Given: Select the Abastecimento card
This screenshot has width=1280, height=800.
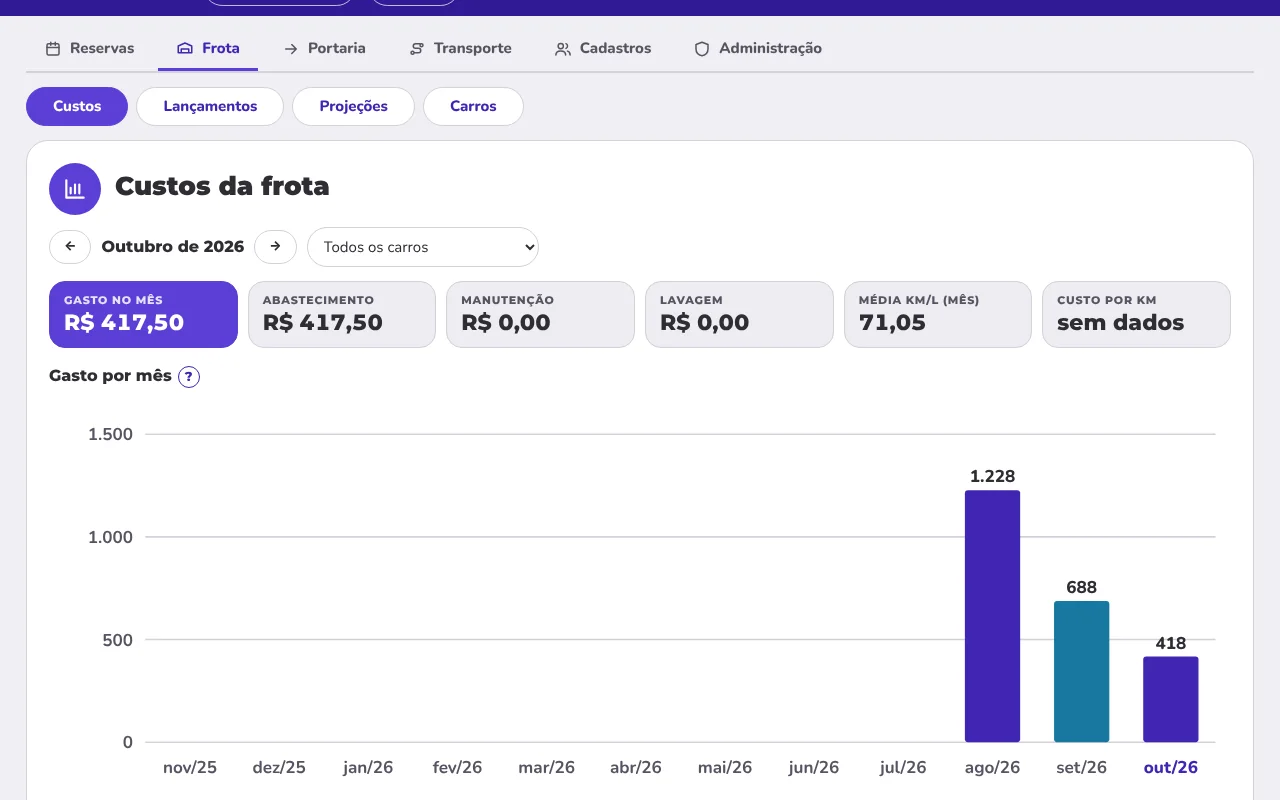Looking at the screenshot, I should point(342,314).
